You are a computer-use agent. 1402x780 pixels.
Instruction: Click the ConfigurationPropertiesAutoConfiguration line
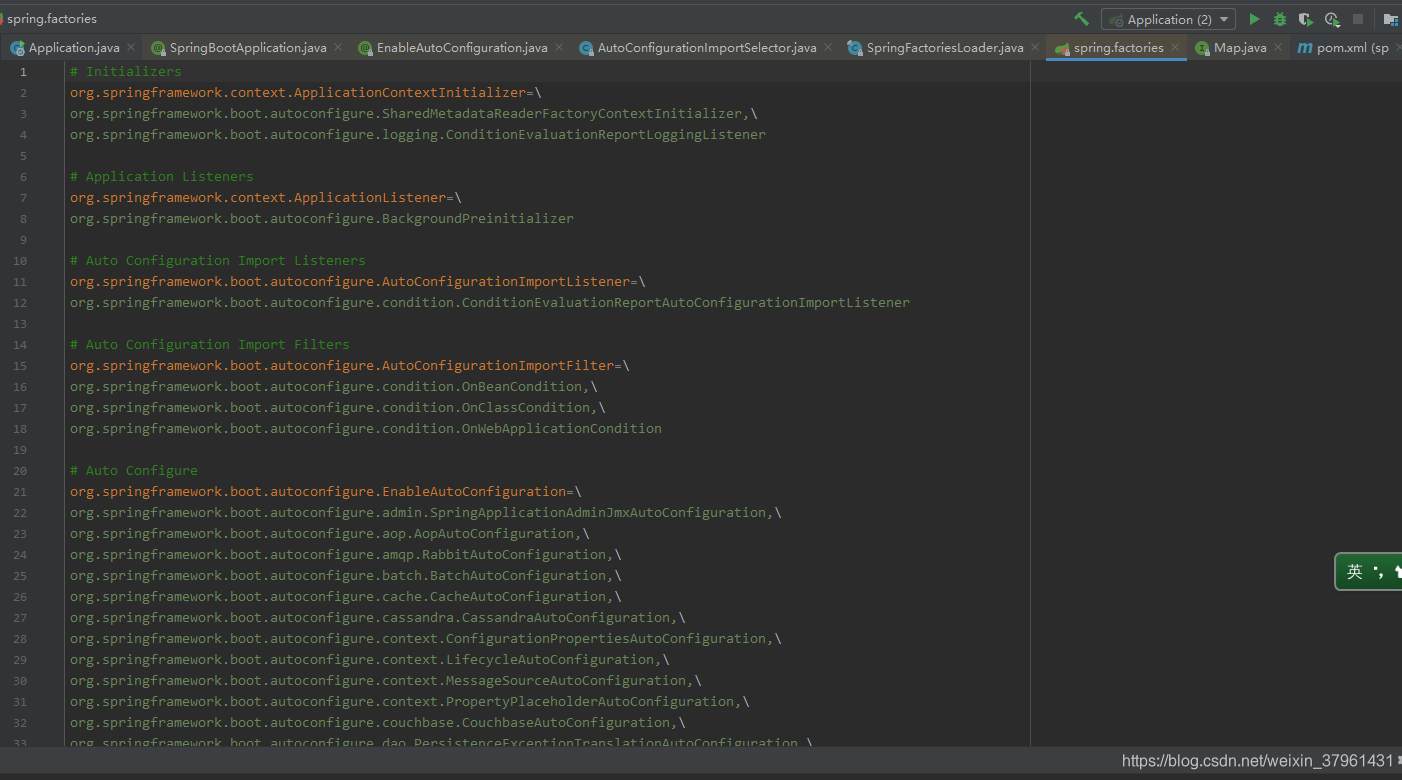pos(426,638)
